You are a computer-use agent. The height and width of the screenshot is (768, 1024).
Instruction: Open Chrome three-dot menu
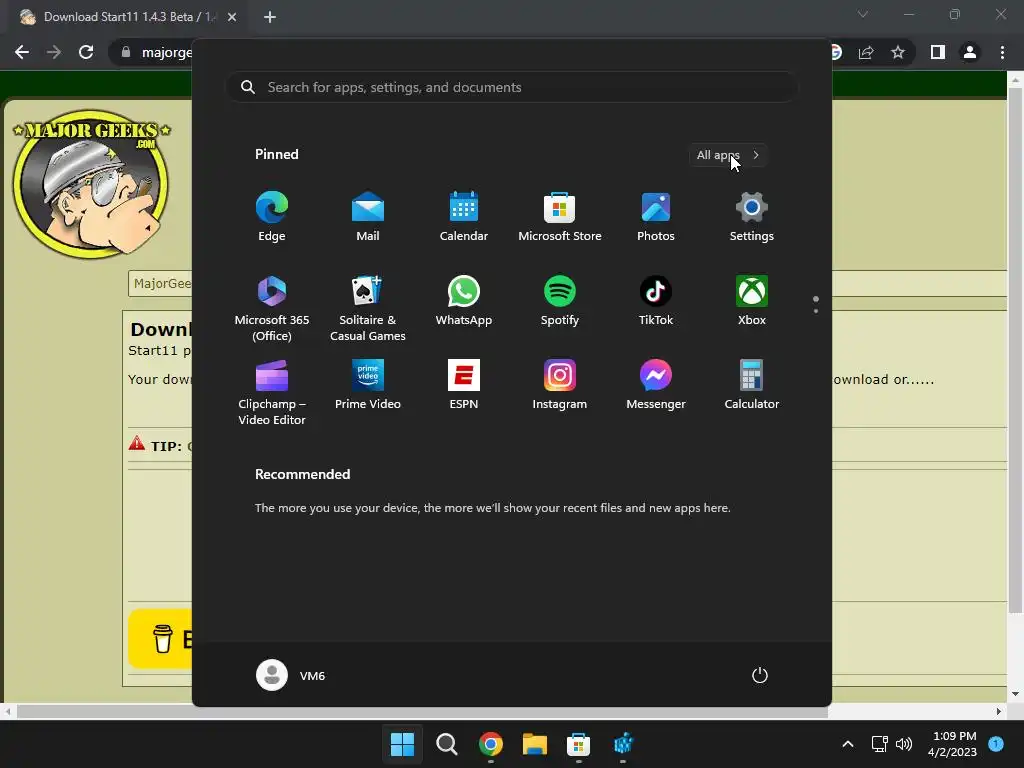tap(1002, 52)
